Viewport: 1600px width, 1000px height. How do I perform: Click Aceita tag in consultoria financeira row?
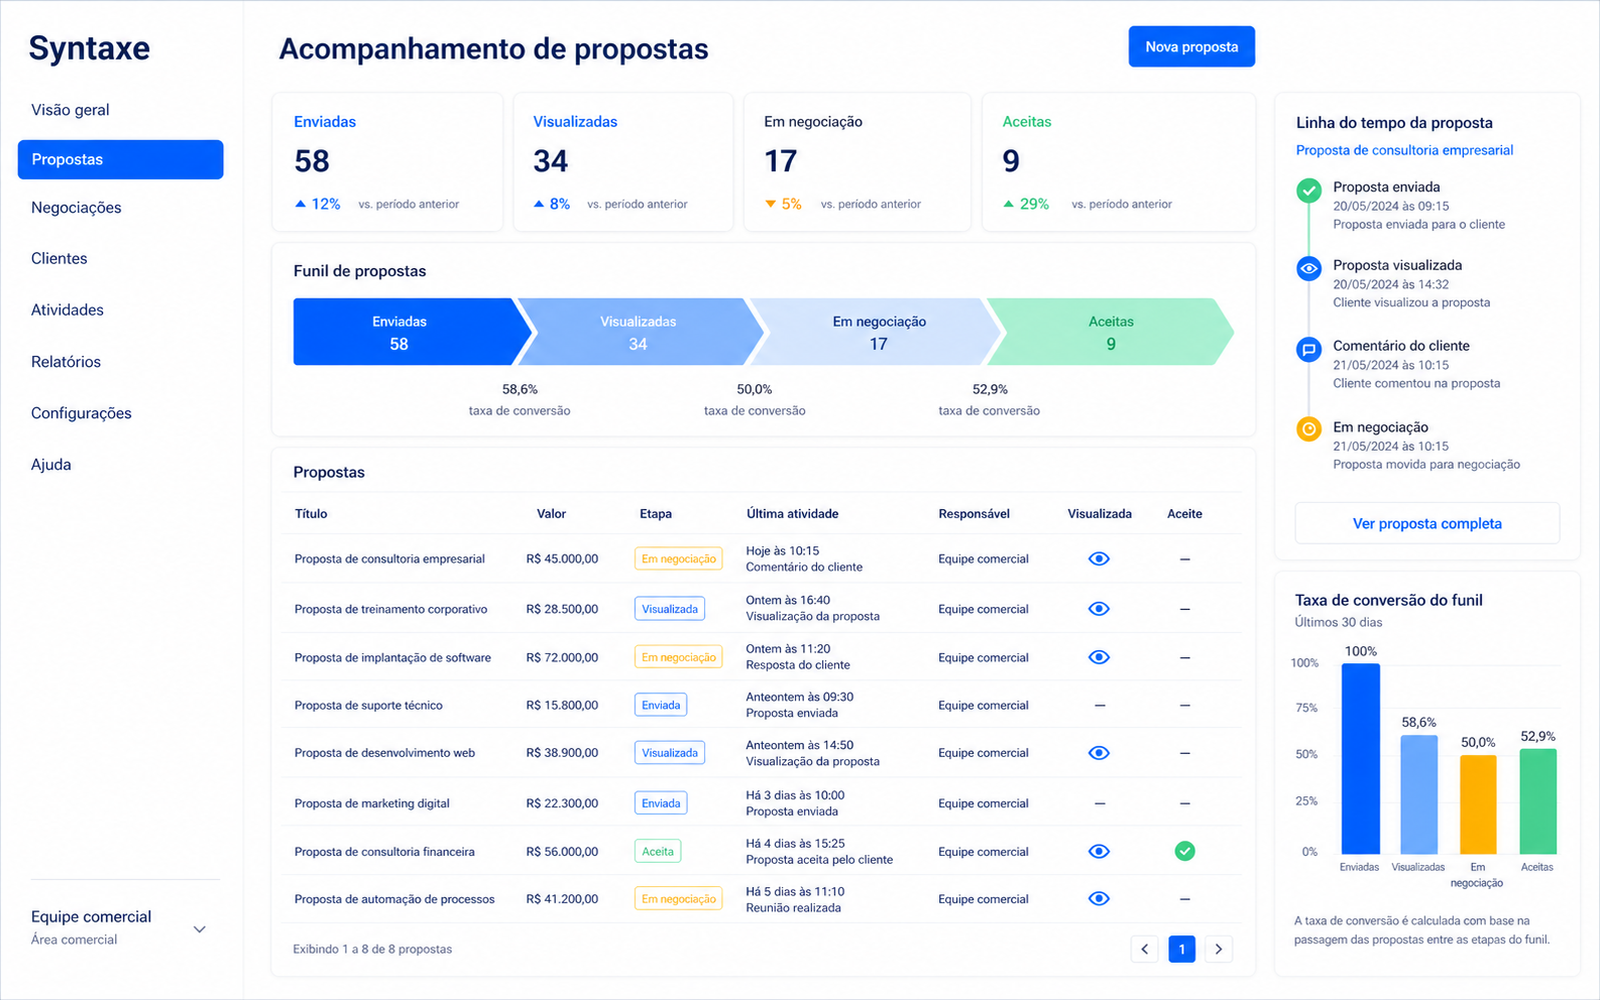point(658,852)
